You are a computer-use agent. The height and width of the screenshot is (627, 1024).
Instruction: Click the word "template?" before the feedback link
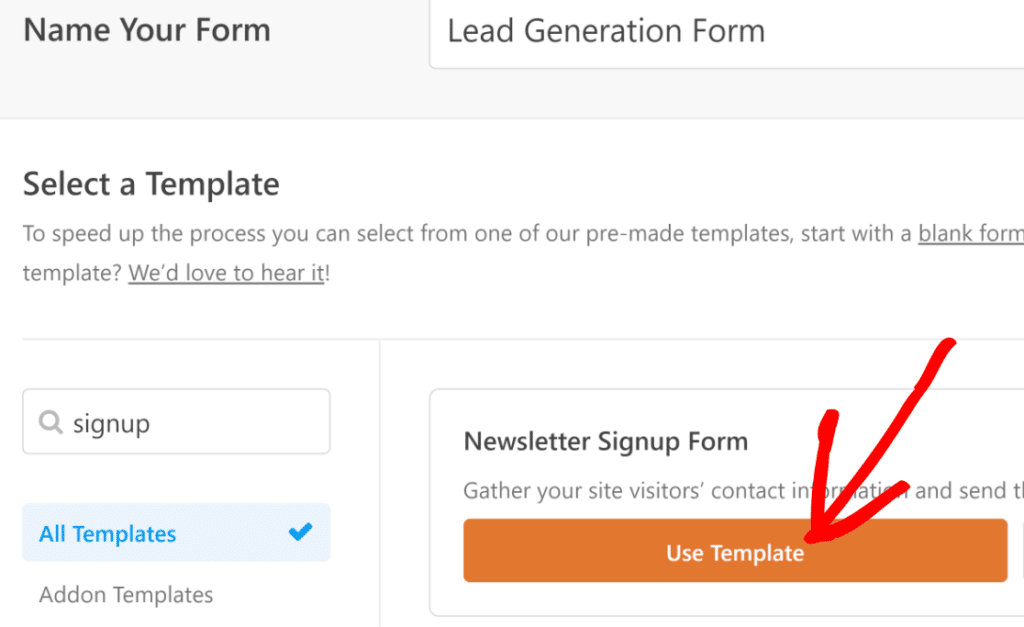coord(71,273)
